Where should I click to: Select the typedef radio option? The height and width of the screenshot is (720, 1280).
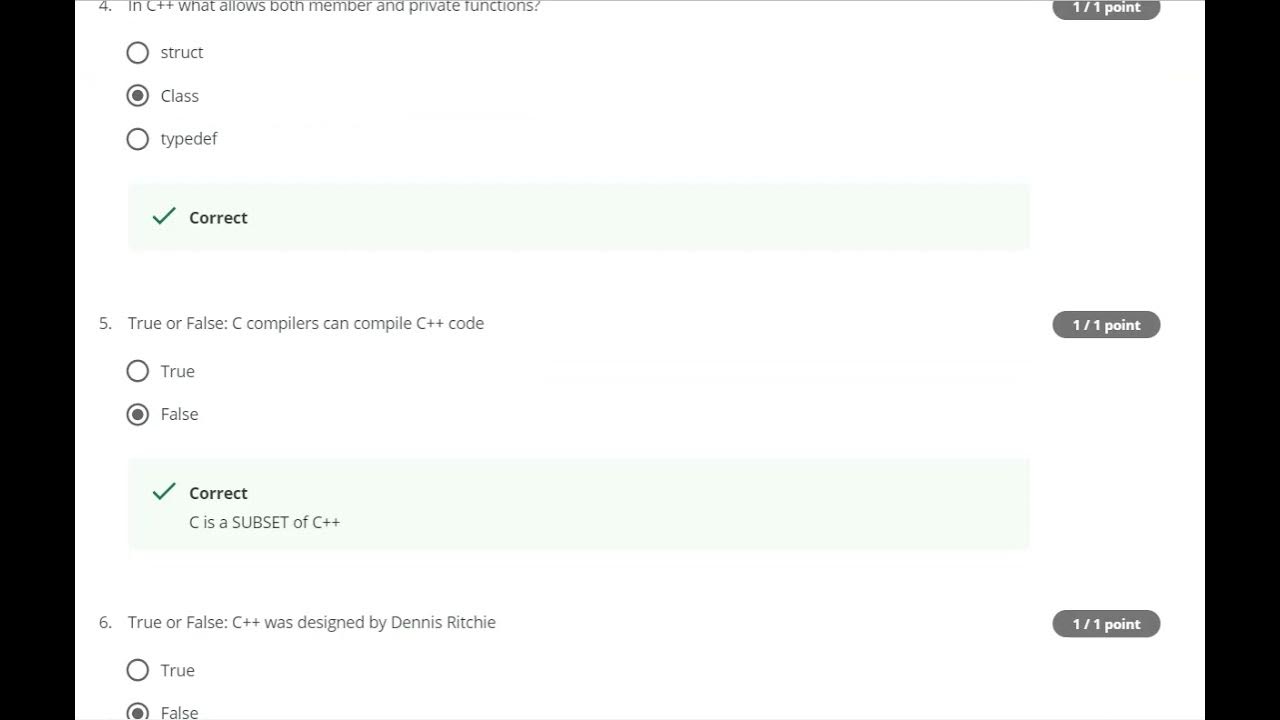(138, 139)
